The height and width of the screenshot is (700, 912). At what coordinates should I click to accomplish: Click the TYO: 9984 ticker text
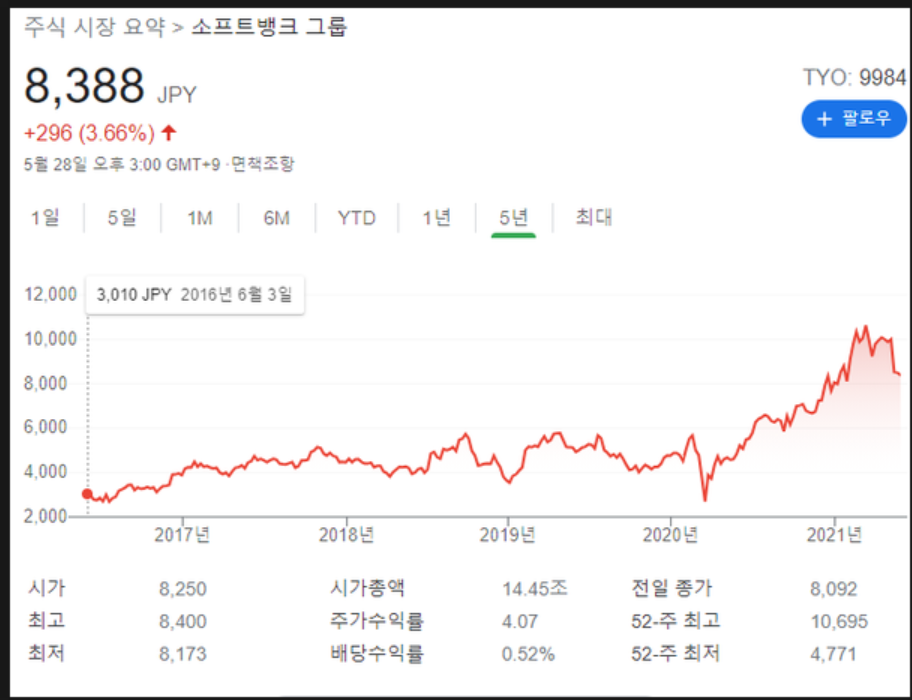[x=854, y=77]
